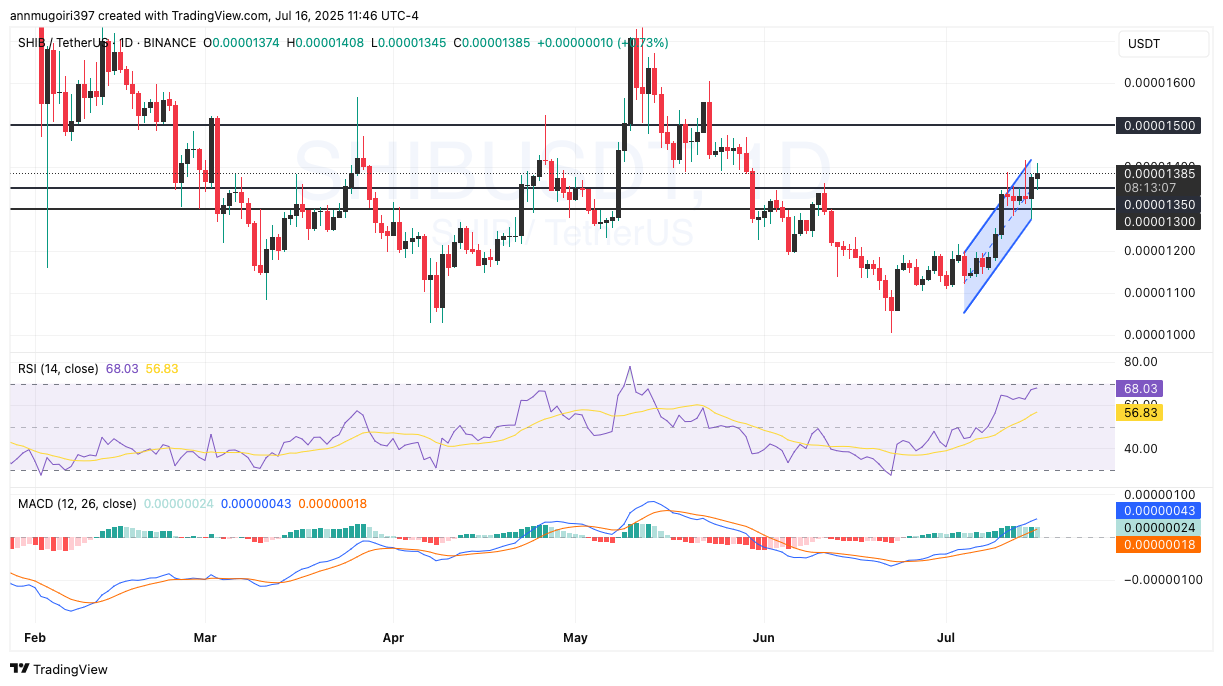Screen dimensions: 1223x686
Task: Click the 0.00001600 price scale label
Action: pyautogui.click(x=1159, y=82)
